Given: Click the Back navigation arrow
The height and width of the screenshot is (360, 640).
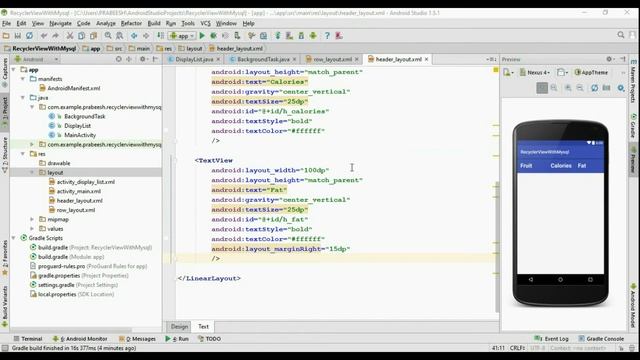Looking at the screenshot, I should (134, 36).
